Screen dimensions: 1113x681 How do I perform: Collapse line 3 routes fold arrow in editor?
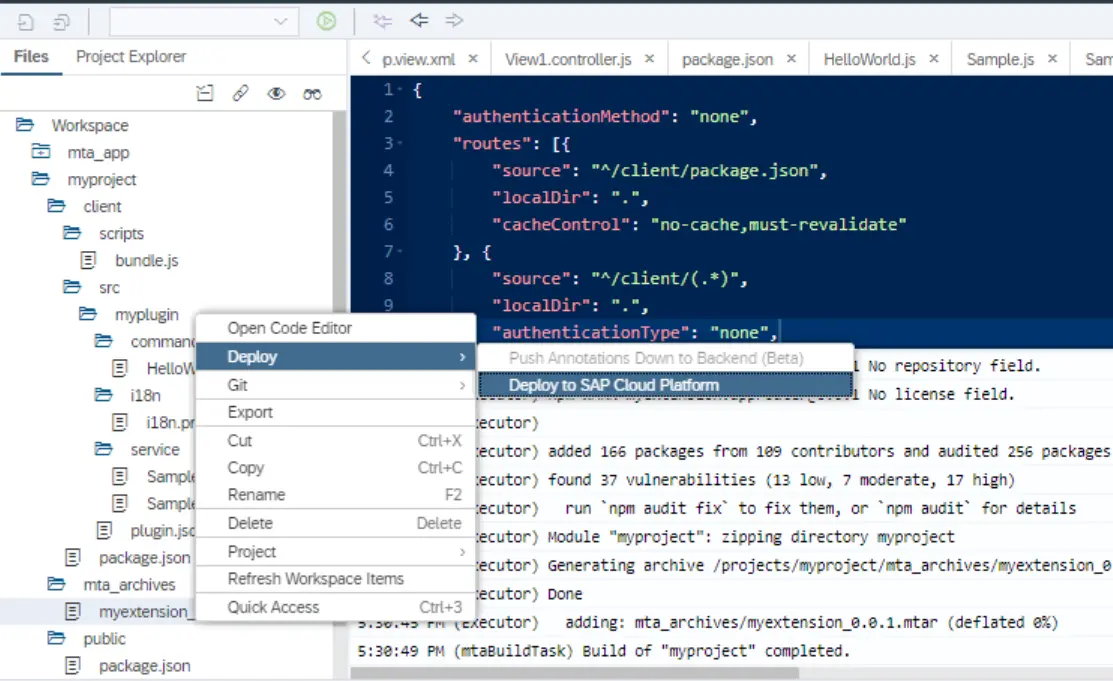point(400,143)
